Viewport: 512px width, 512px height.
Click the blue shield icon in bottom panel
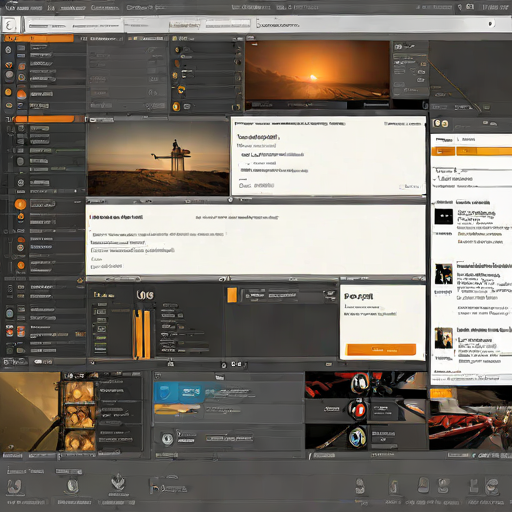[164, 392]
